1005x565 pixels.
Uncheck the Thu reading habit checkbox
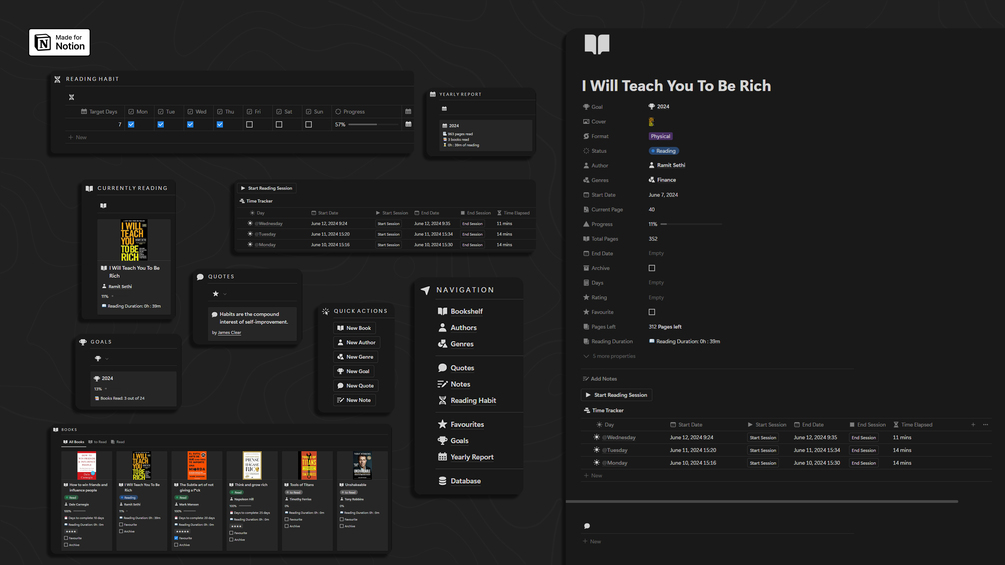pos(219,125)
